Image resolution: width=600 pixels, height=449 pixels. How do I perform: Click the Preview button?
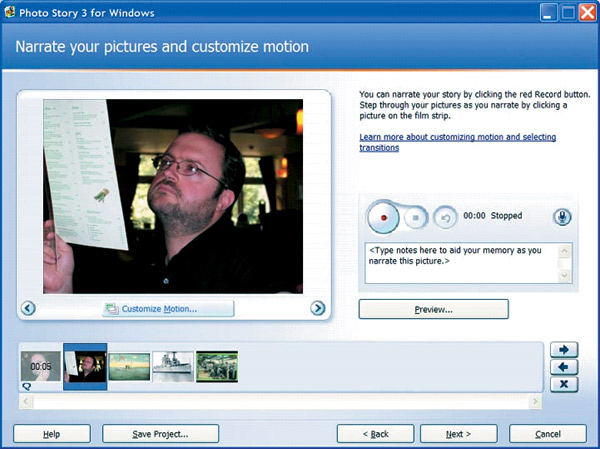tap(433, 309)
